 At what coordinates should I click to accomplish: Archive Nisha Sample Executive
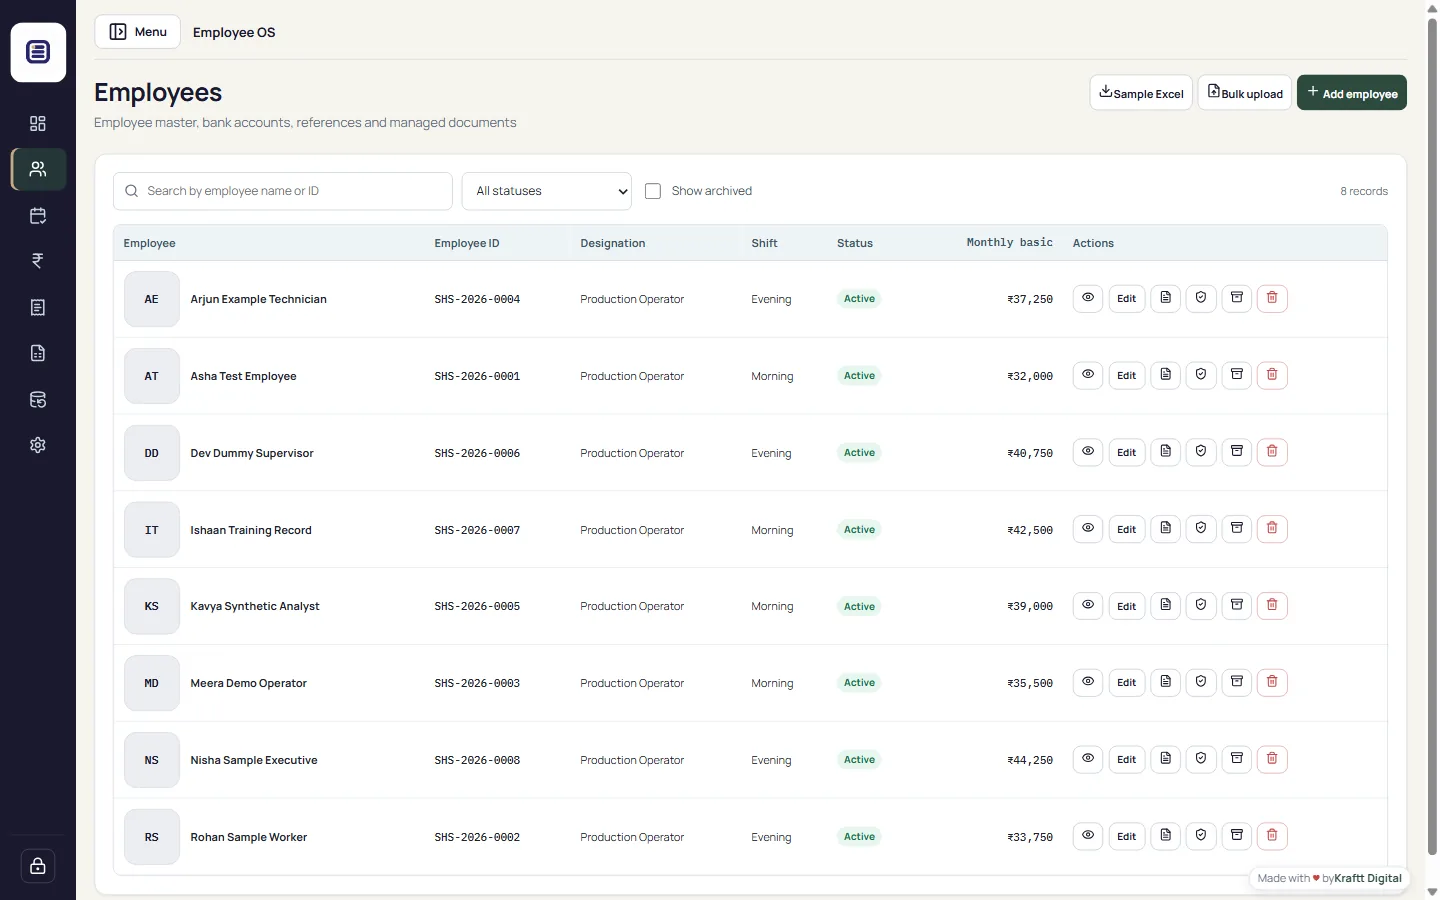pos(1237,759)
